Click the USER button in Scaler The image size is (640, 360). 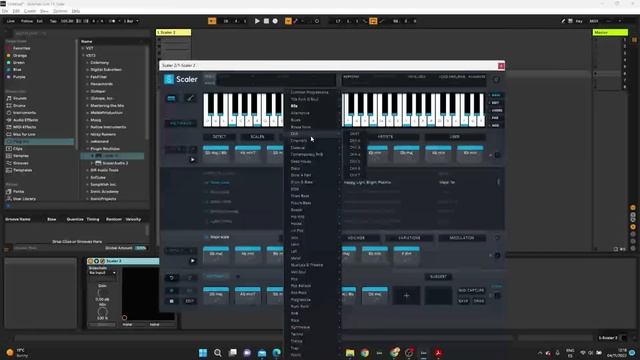[x=455, y=137]
